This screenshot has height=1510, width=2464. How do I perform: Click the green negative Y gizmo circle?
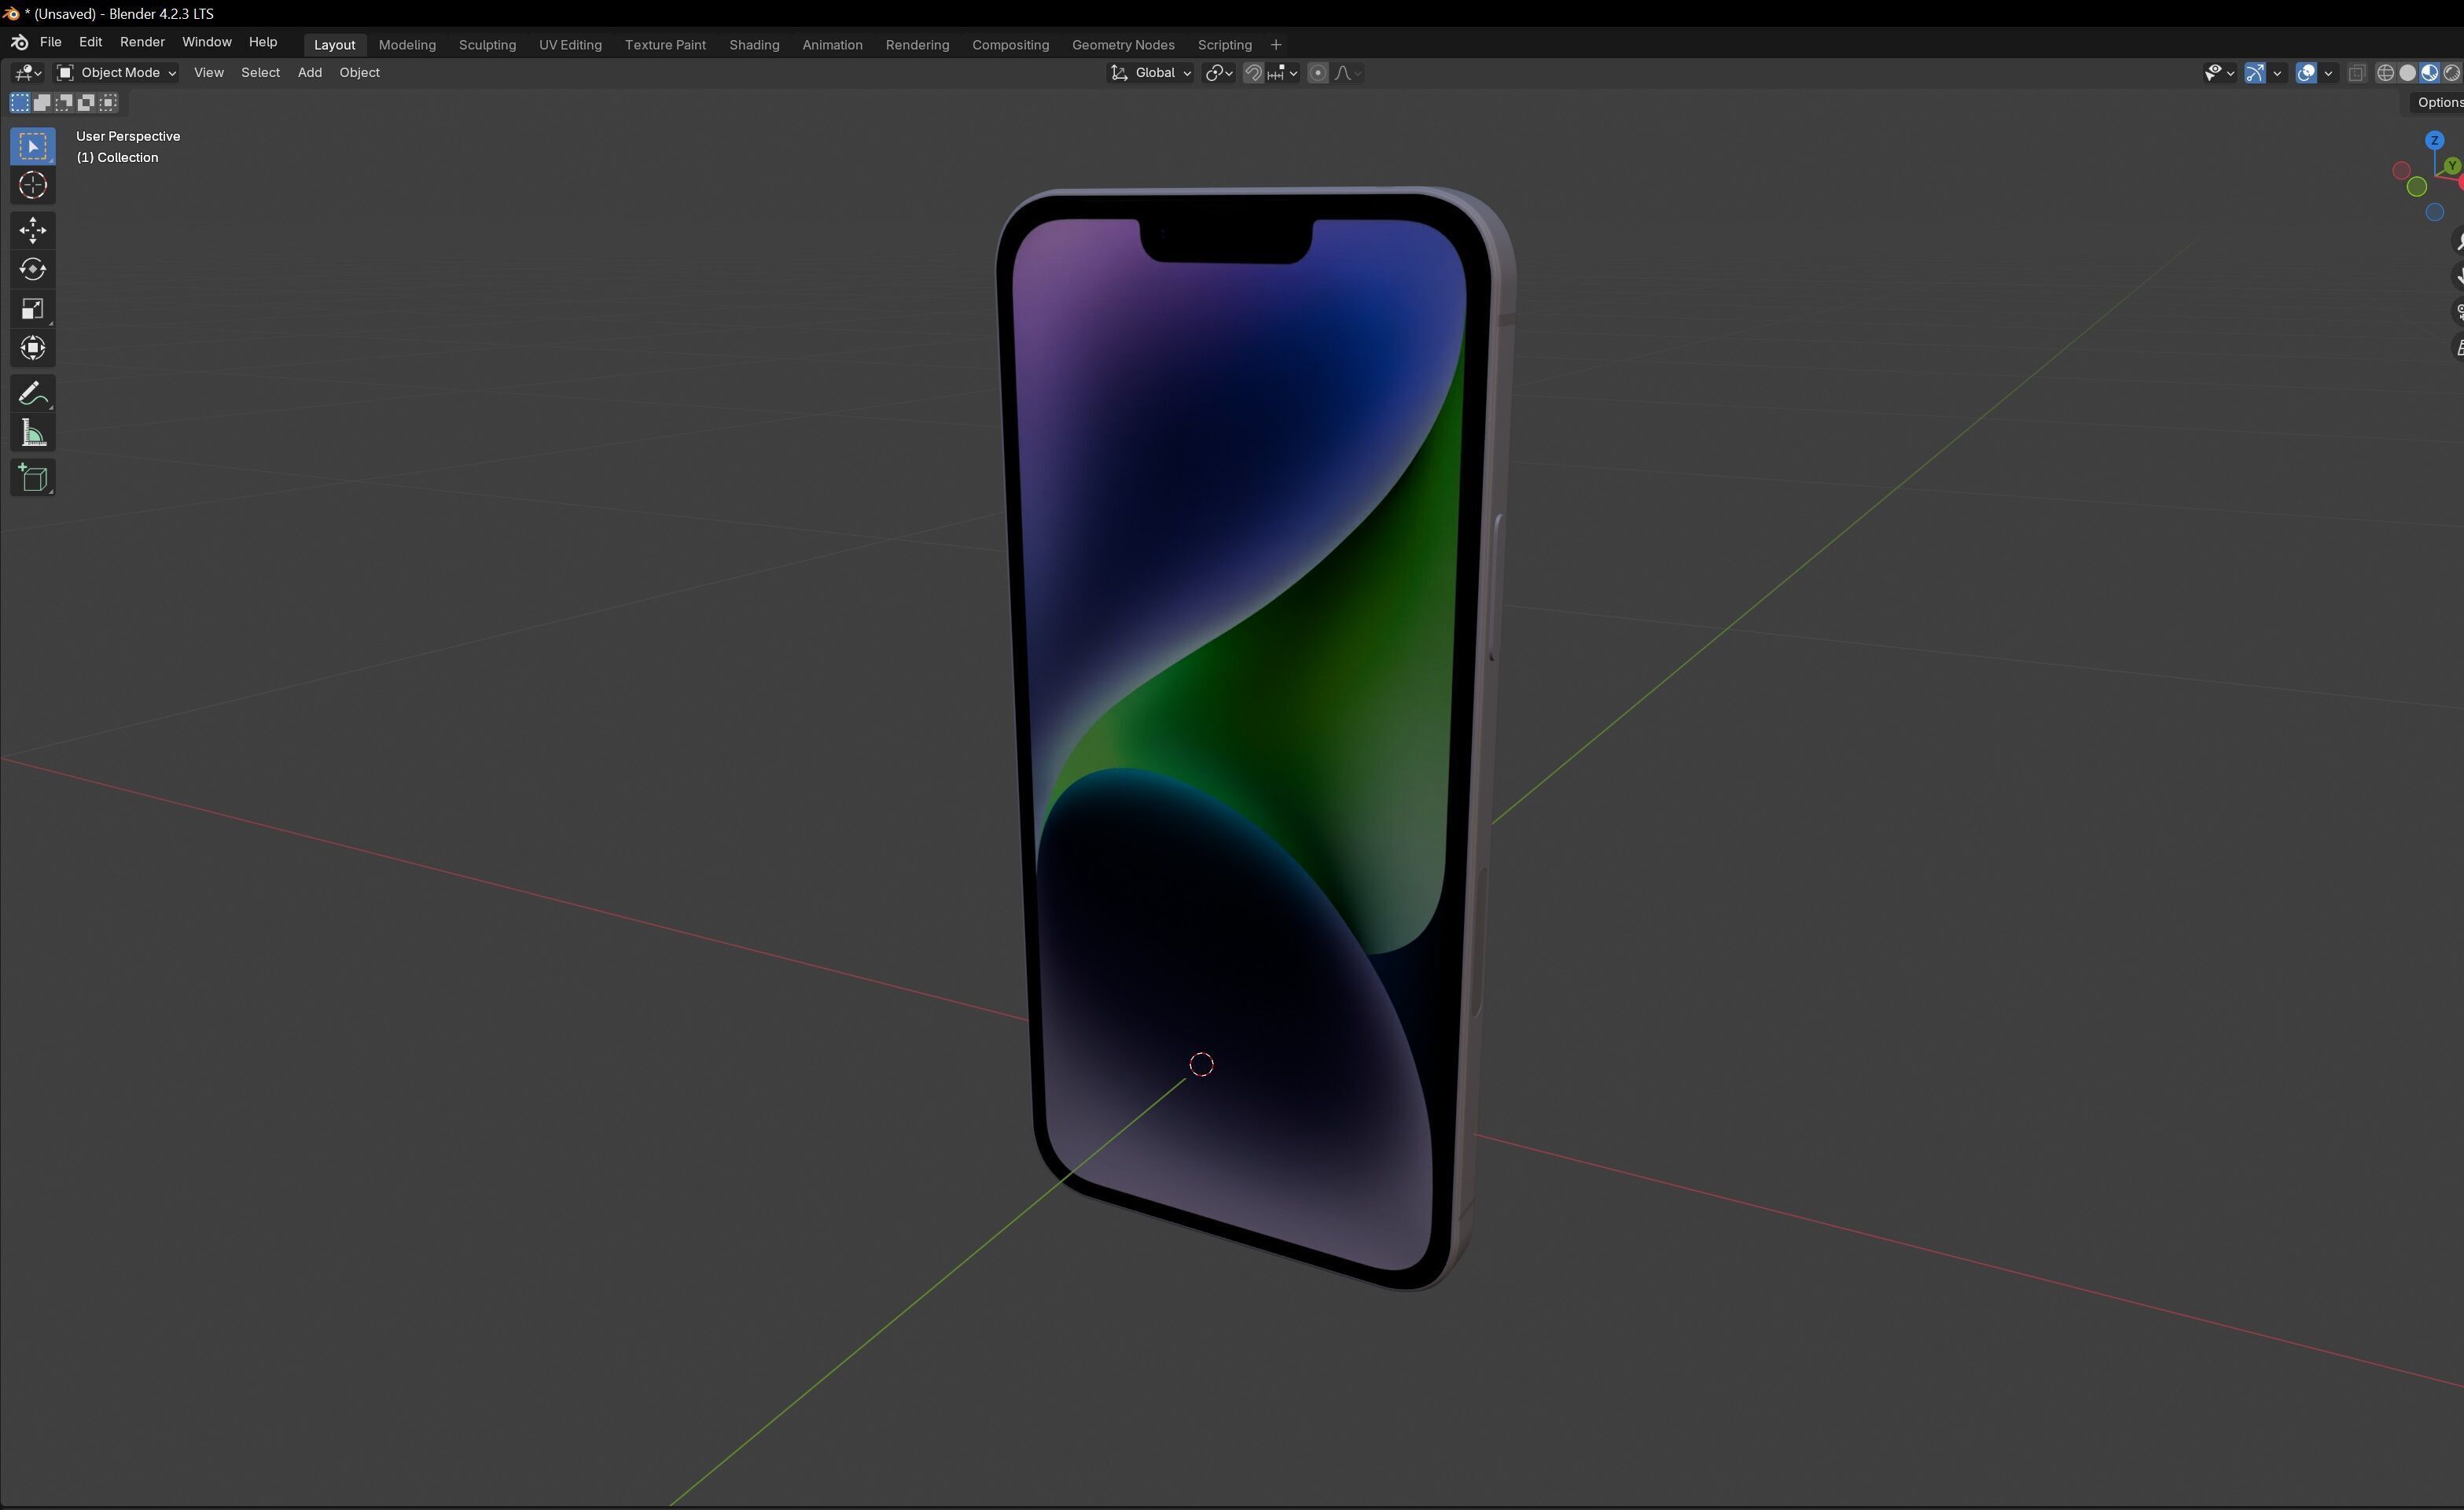click(2417, 187)
